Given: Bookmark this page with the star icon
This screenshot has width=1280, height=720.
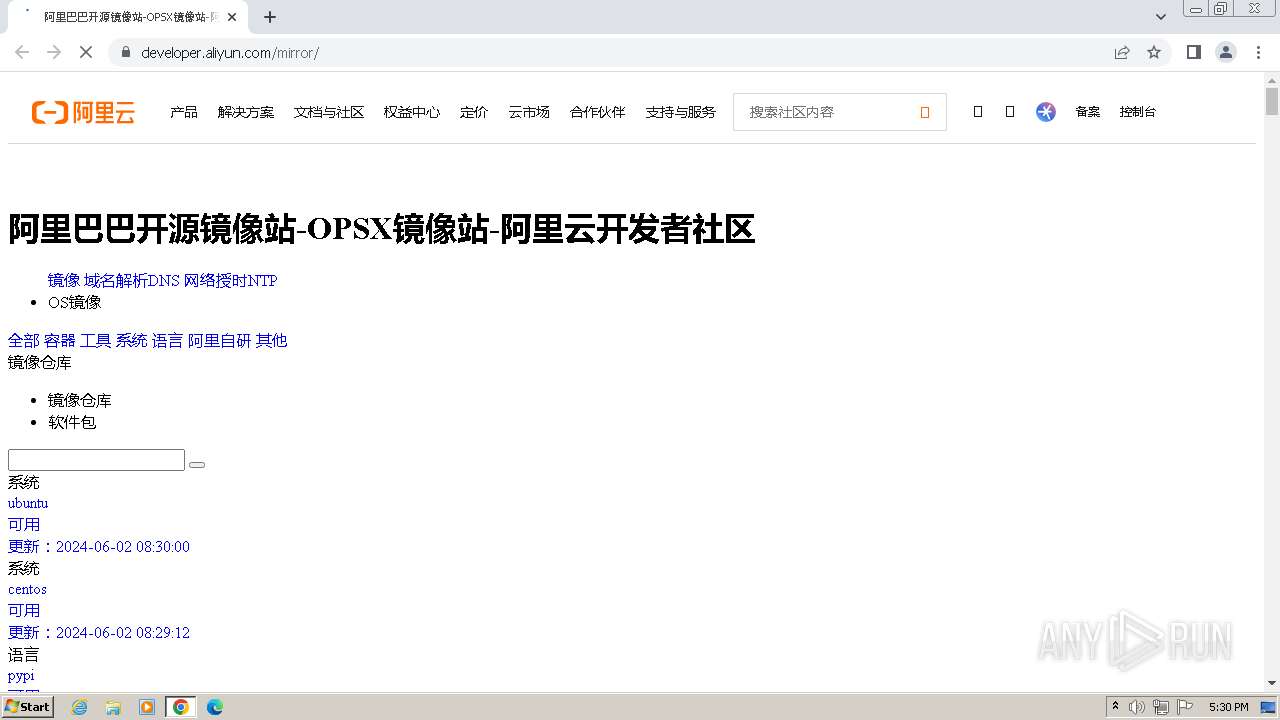Looking at the screenshot, I should 1154,52.
